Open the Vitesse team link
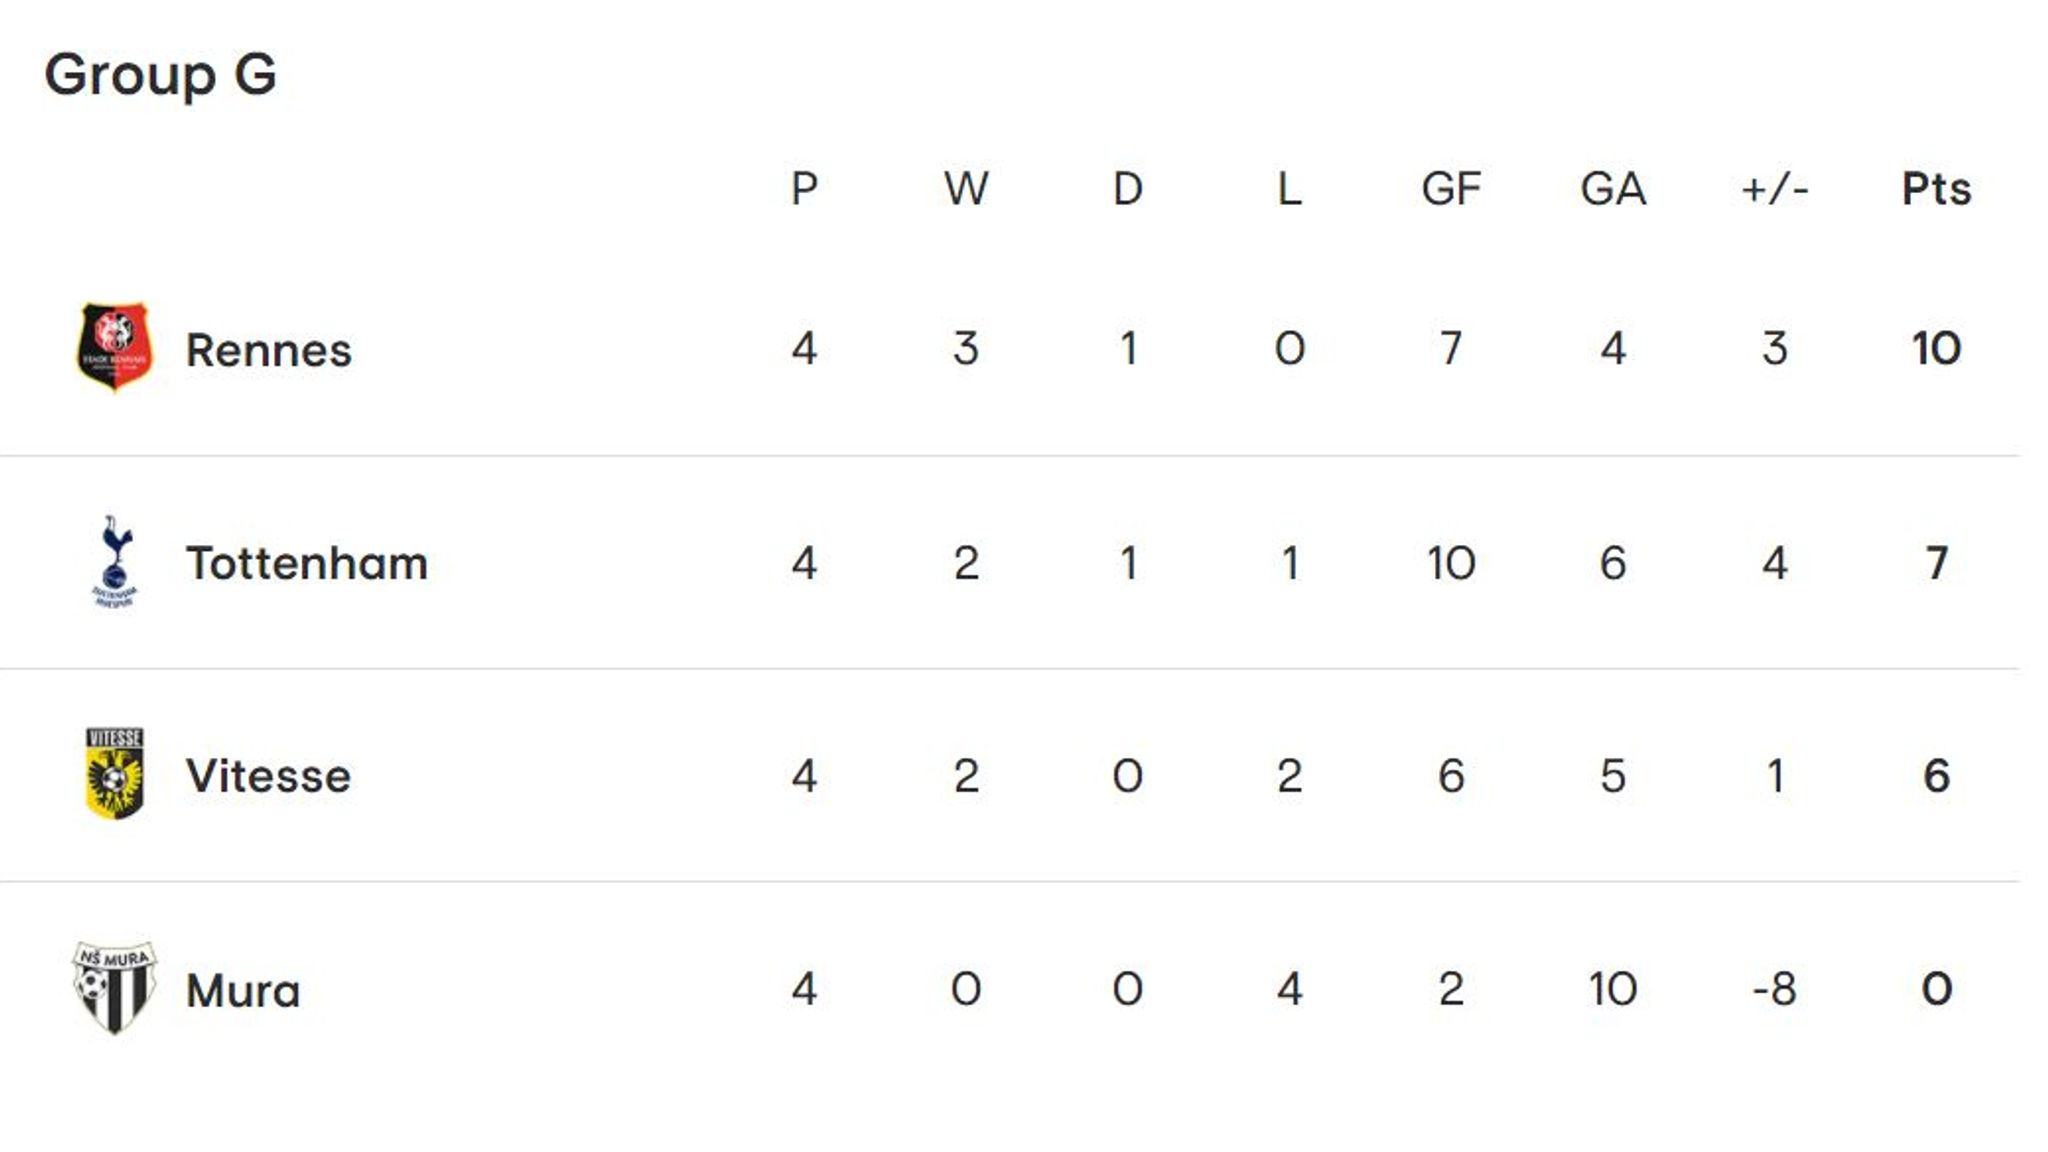This screenshot has height=1152, width=2048. 268,776
